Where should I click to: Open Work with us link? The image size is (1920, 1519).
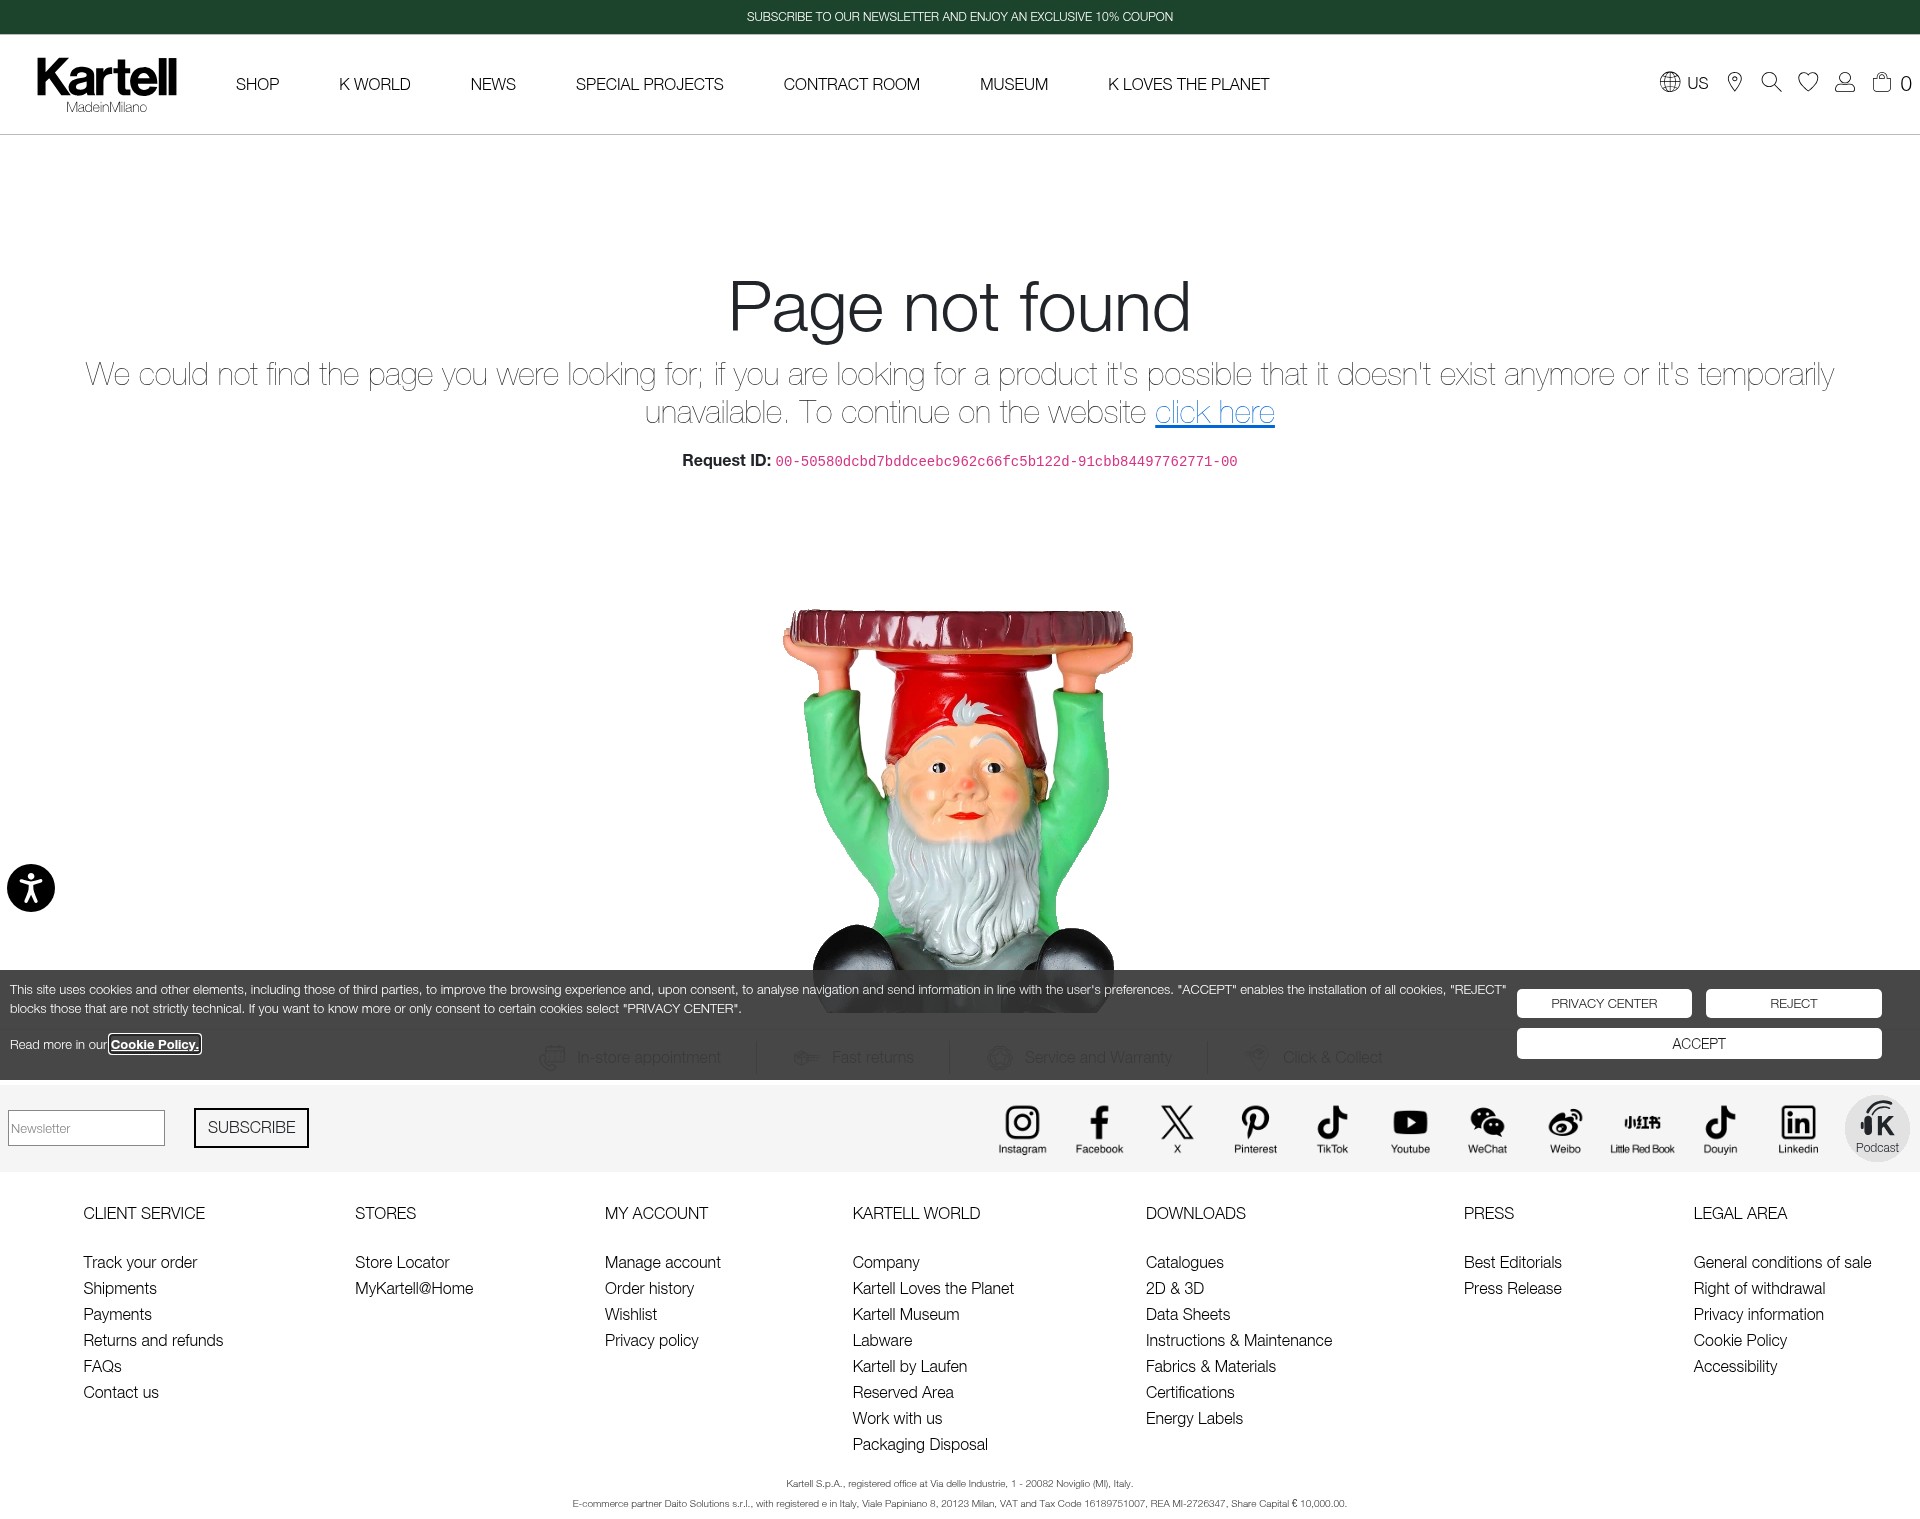[897, 1418]
